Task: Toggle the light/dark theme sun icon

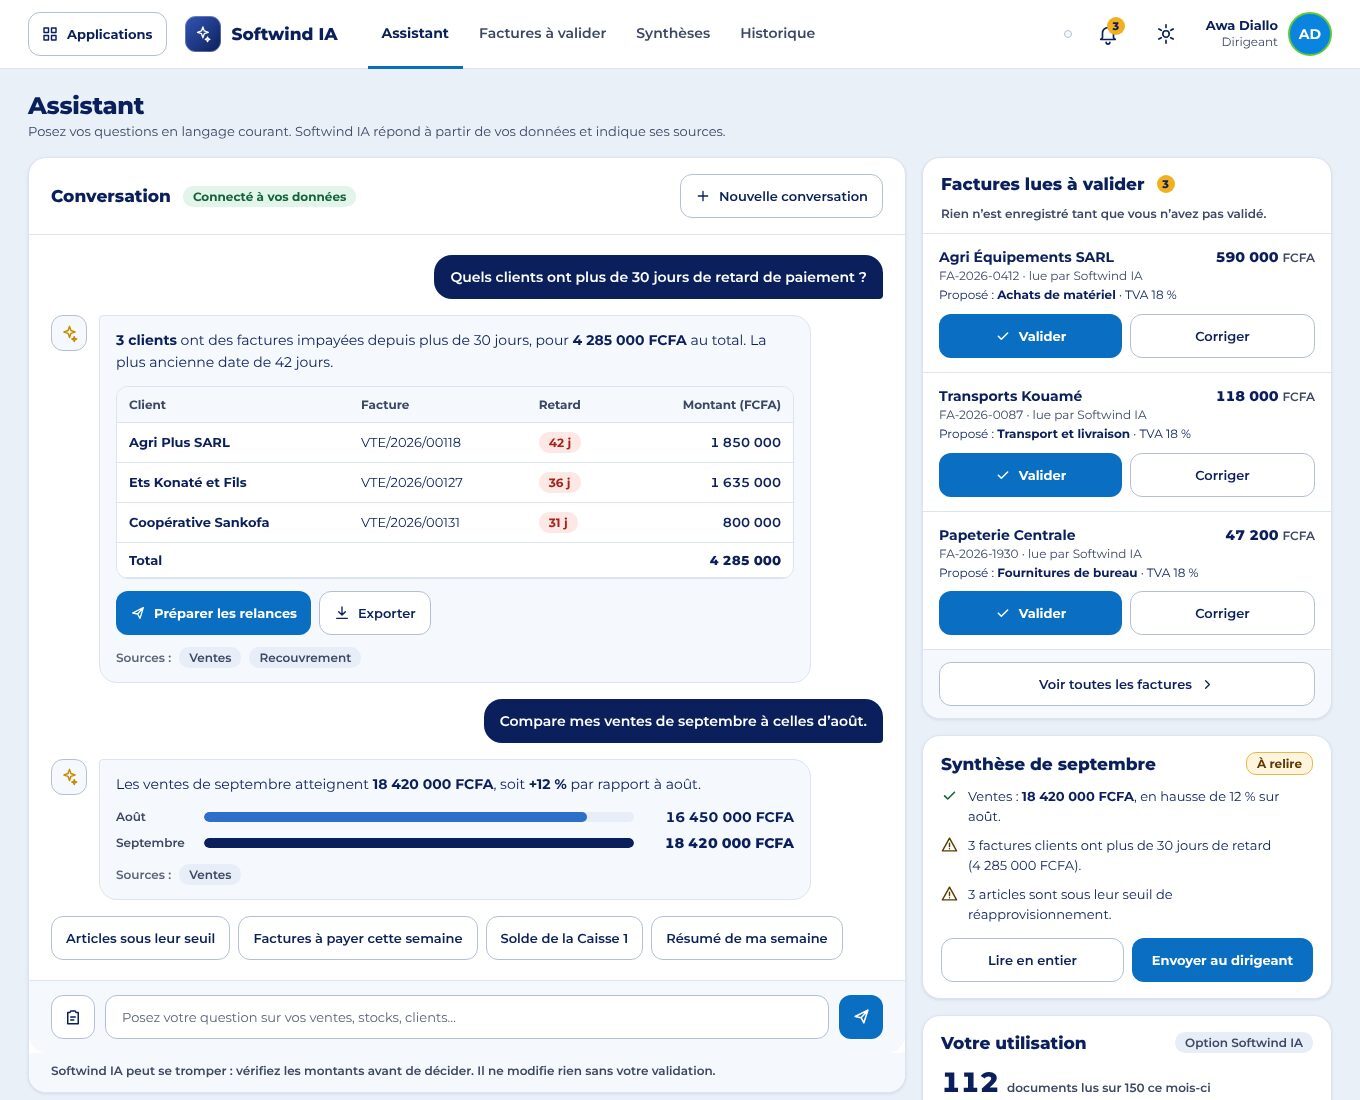Action: (1166, 34)
